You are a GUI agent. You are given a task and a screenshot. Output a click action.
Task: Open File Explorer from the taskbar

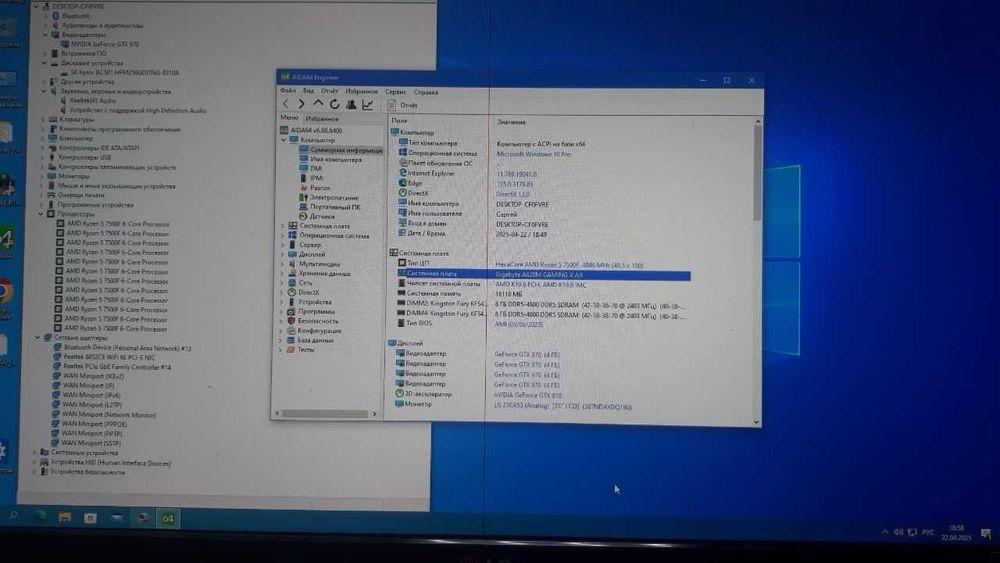coord(64,517)
